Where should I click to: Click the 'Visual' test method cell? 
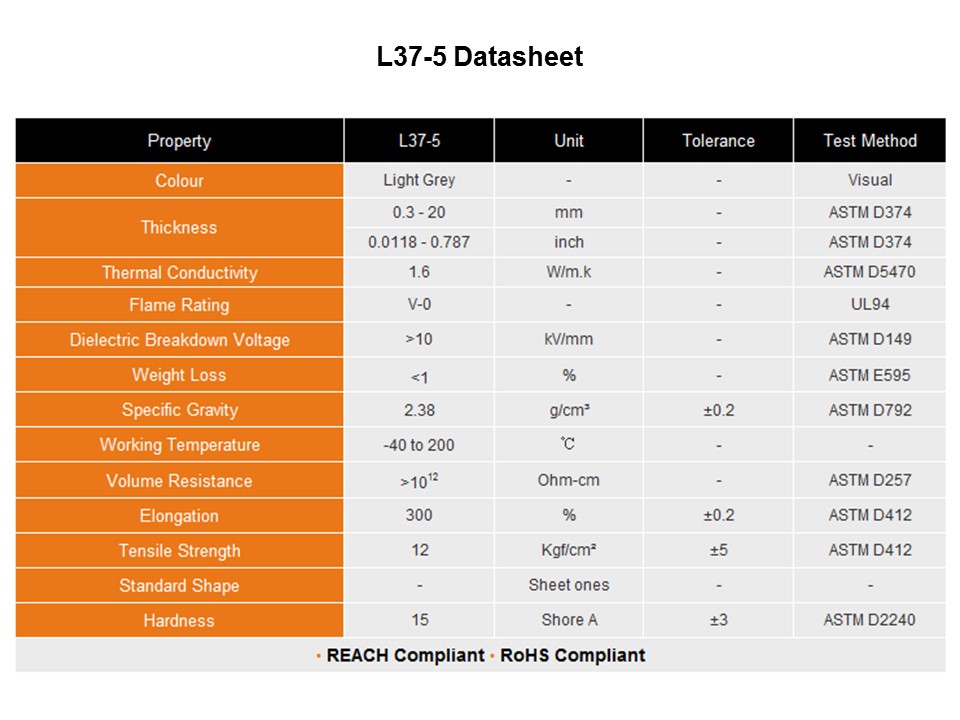pos(870,180)
